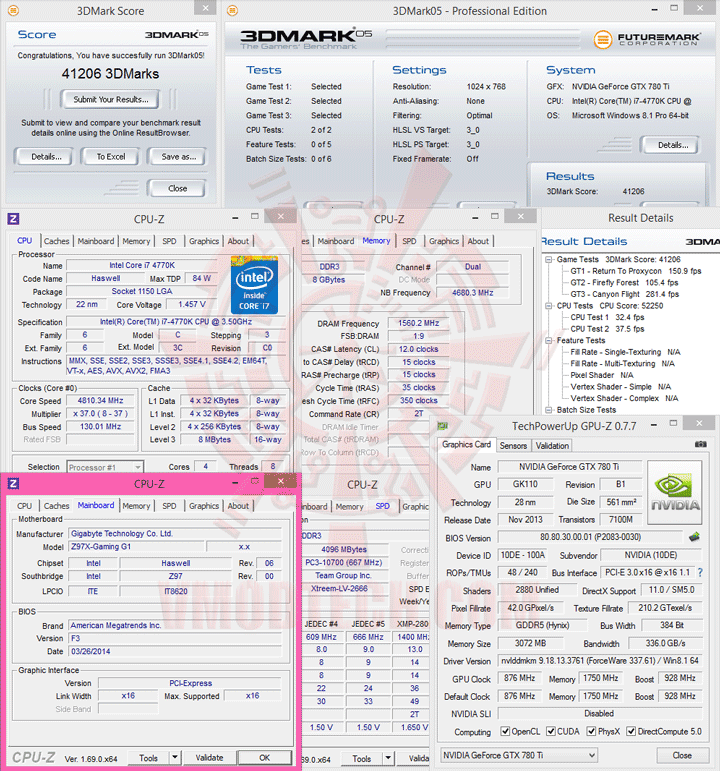720x771 pixels.
Task: Click the To Excel button
Action: click(x=111, y=157)
